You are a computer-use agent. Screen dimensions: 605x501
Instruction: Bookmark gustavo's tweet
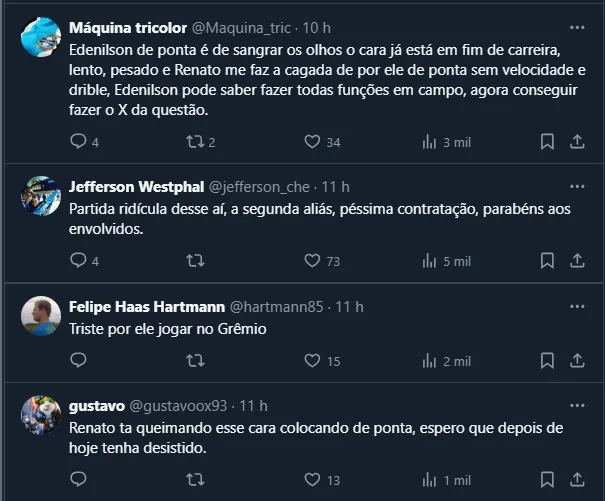point(547,479)
